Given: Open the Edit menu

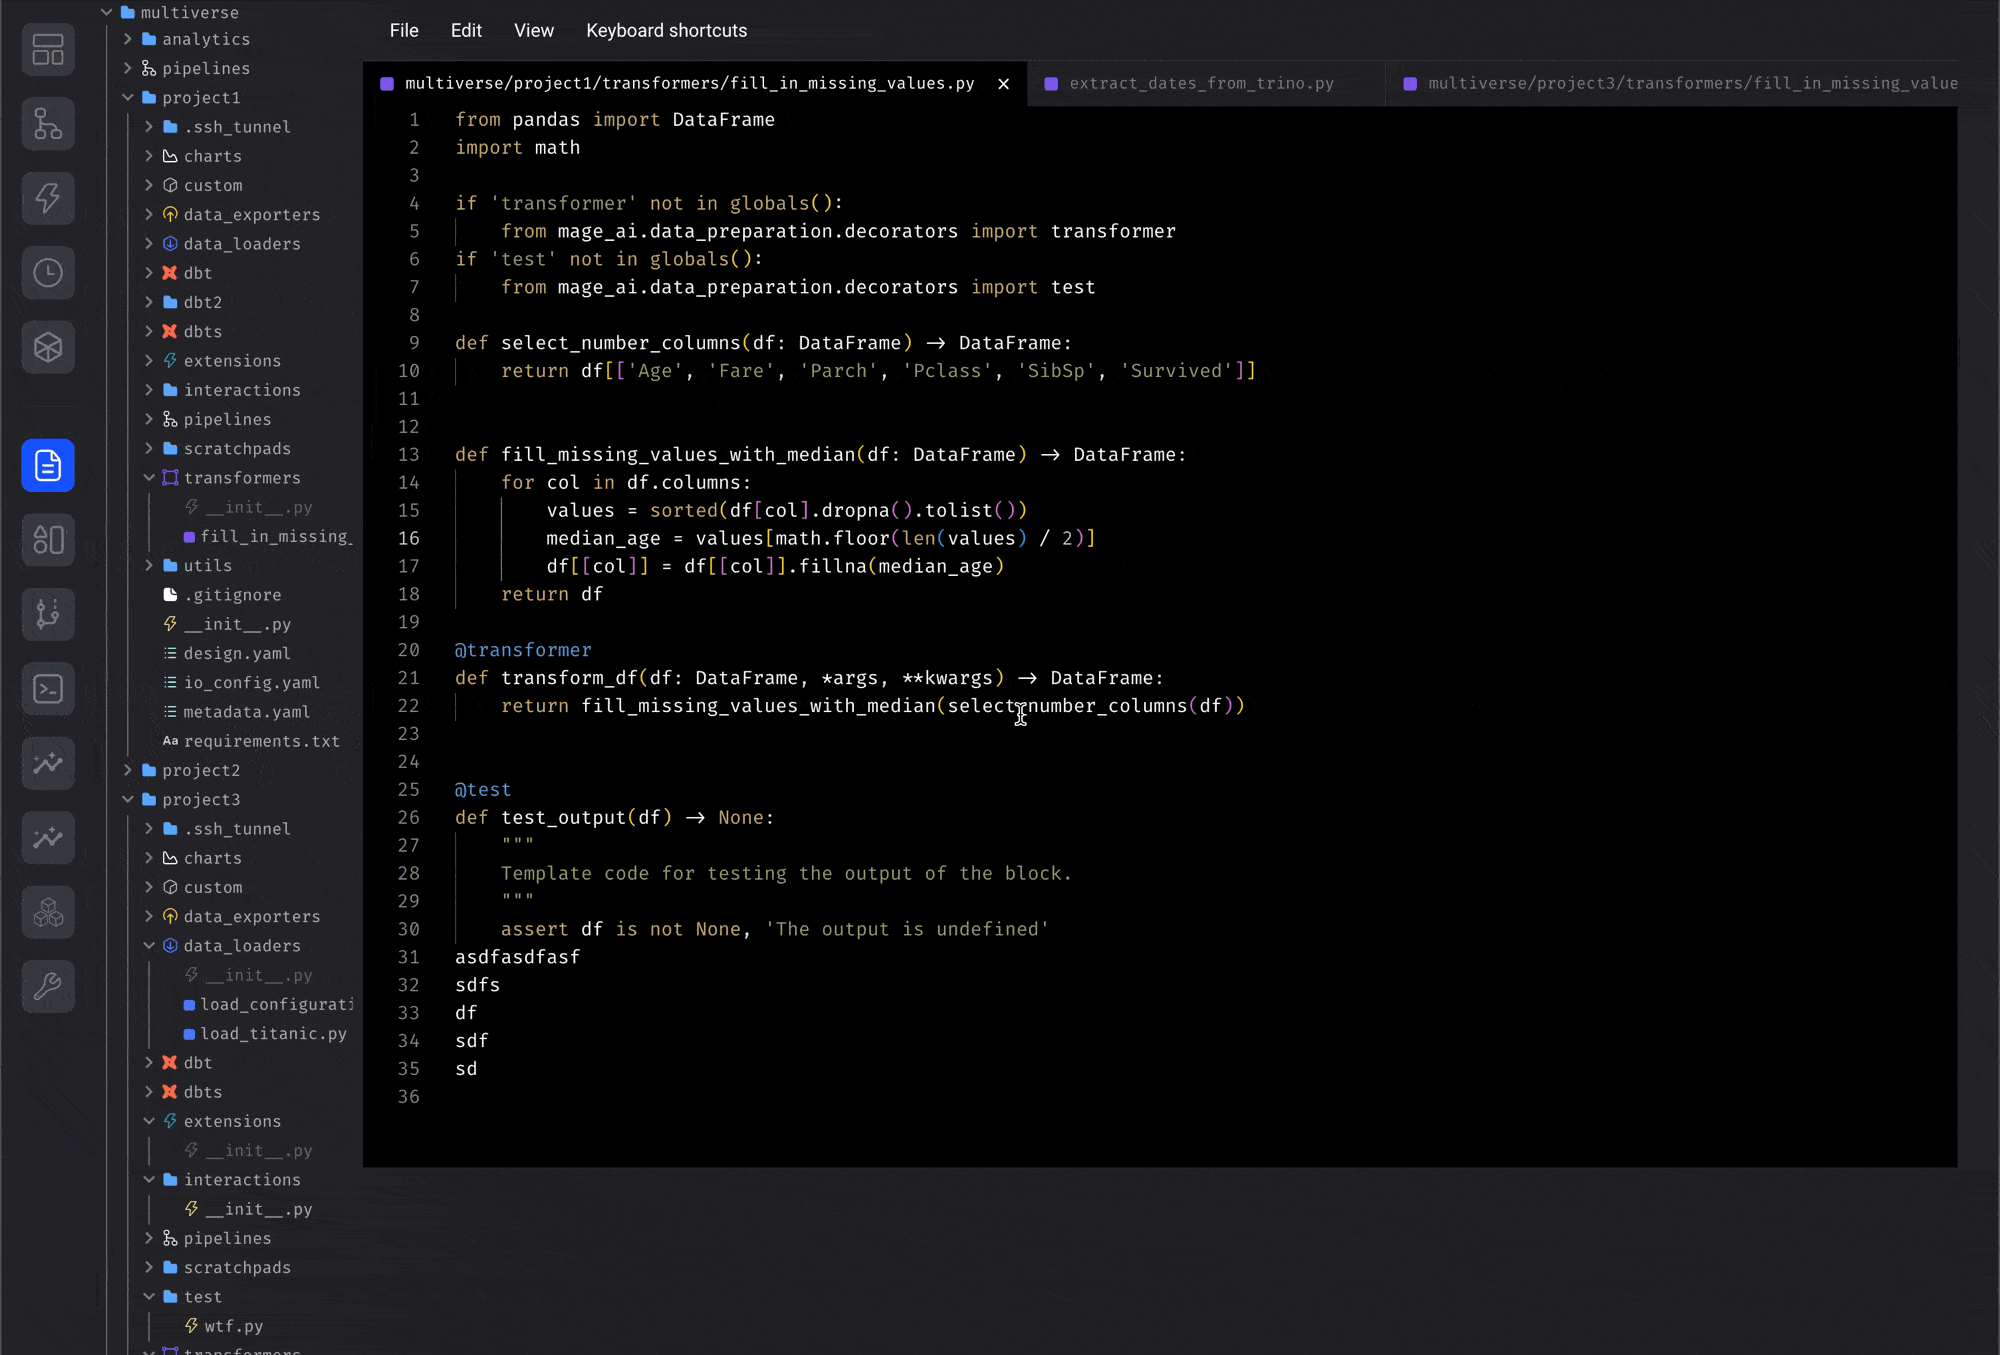Looking at the screenshot, I should (466, 31).
